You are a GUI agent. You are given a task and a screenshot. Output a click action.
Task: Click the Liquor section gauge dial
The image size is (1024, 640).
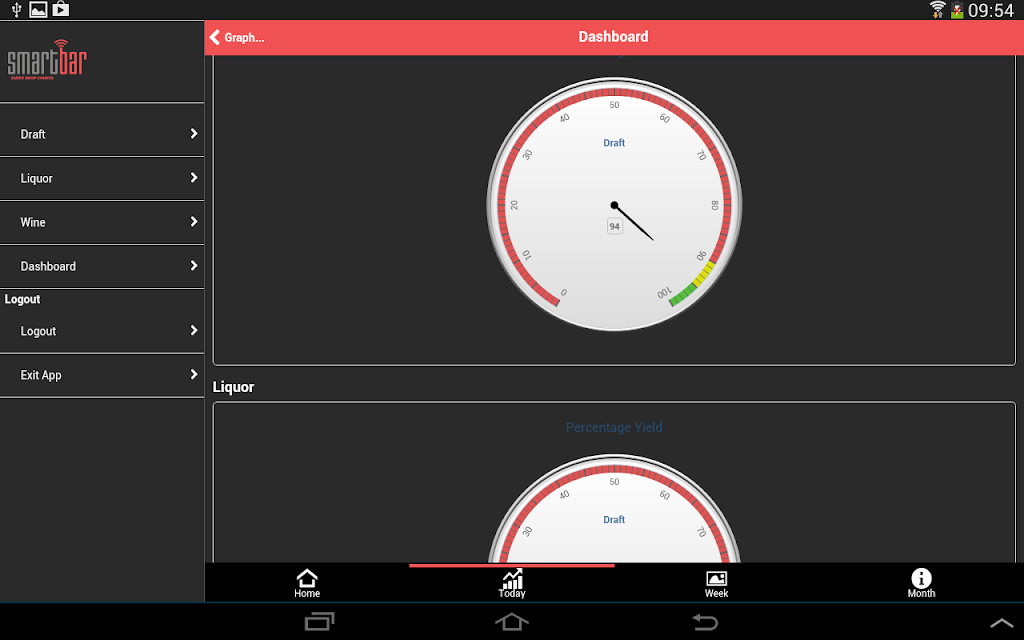[x=614, y=509]
